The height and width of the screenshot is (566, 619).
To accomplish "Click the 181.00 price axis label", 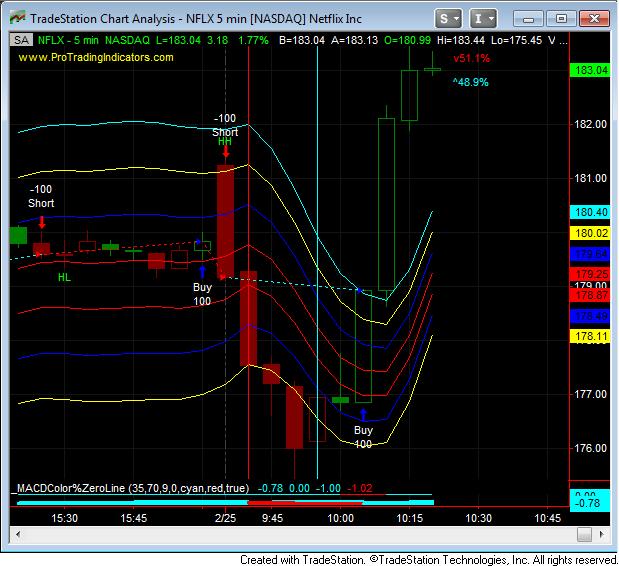I will pos(591,178).
